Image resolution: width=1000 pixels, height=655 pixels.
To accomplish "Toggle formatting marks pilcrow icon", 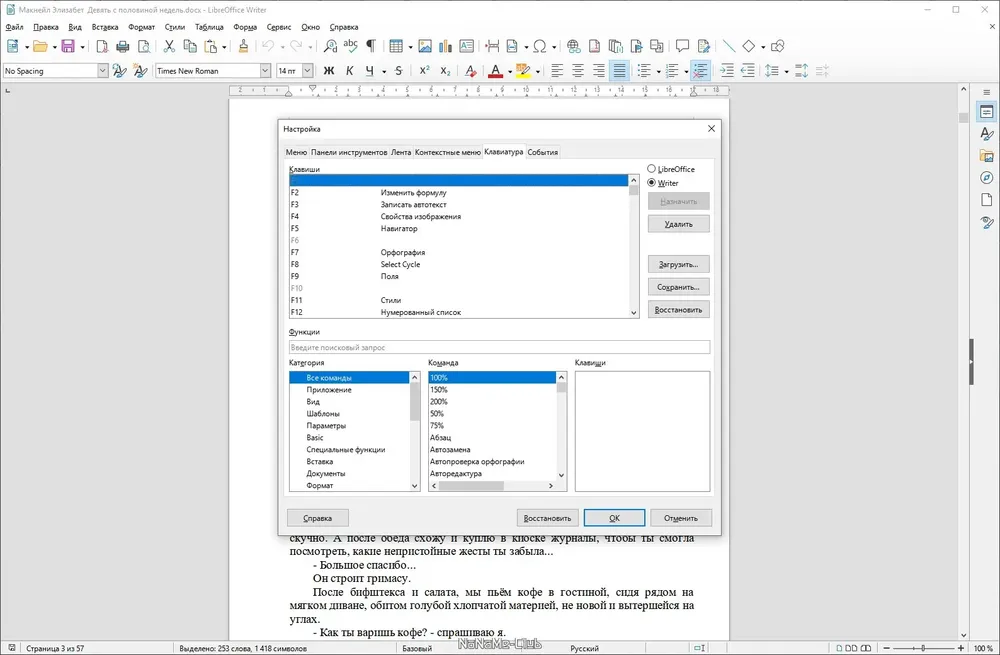I will (x=371, y=46).
